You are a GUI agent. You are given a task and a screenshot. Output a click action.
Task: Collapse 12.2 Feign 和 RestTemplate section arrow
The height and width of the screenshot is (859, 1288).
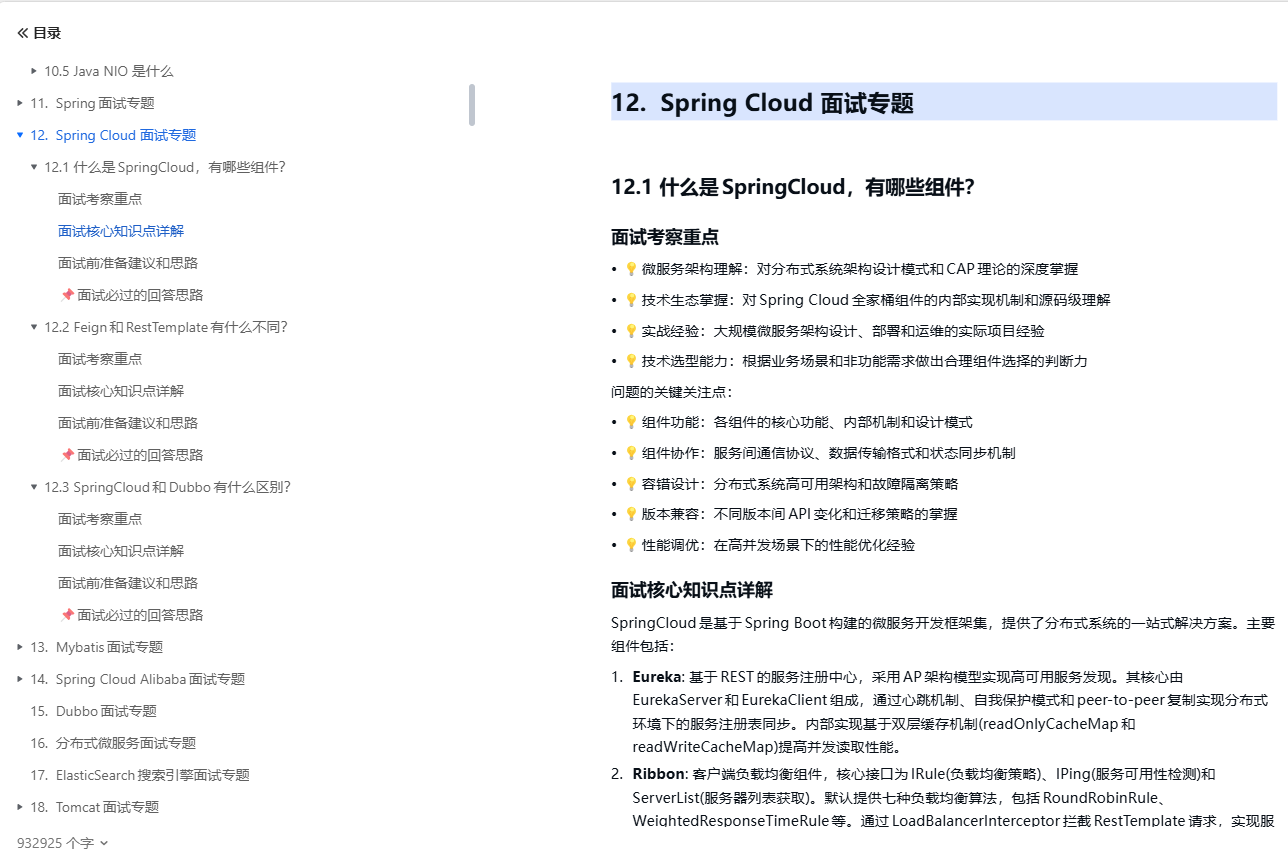coord(34,327)
